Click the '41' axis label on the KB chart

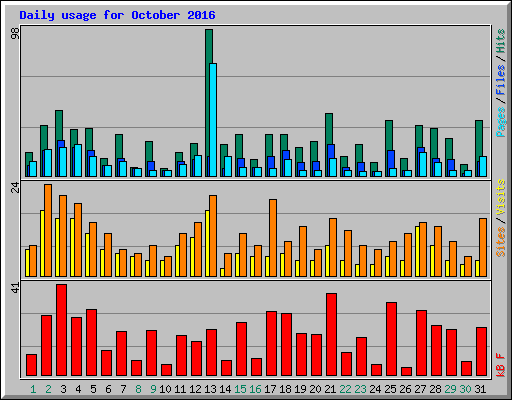[x=15, y=287]
